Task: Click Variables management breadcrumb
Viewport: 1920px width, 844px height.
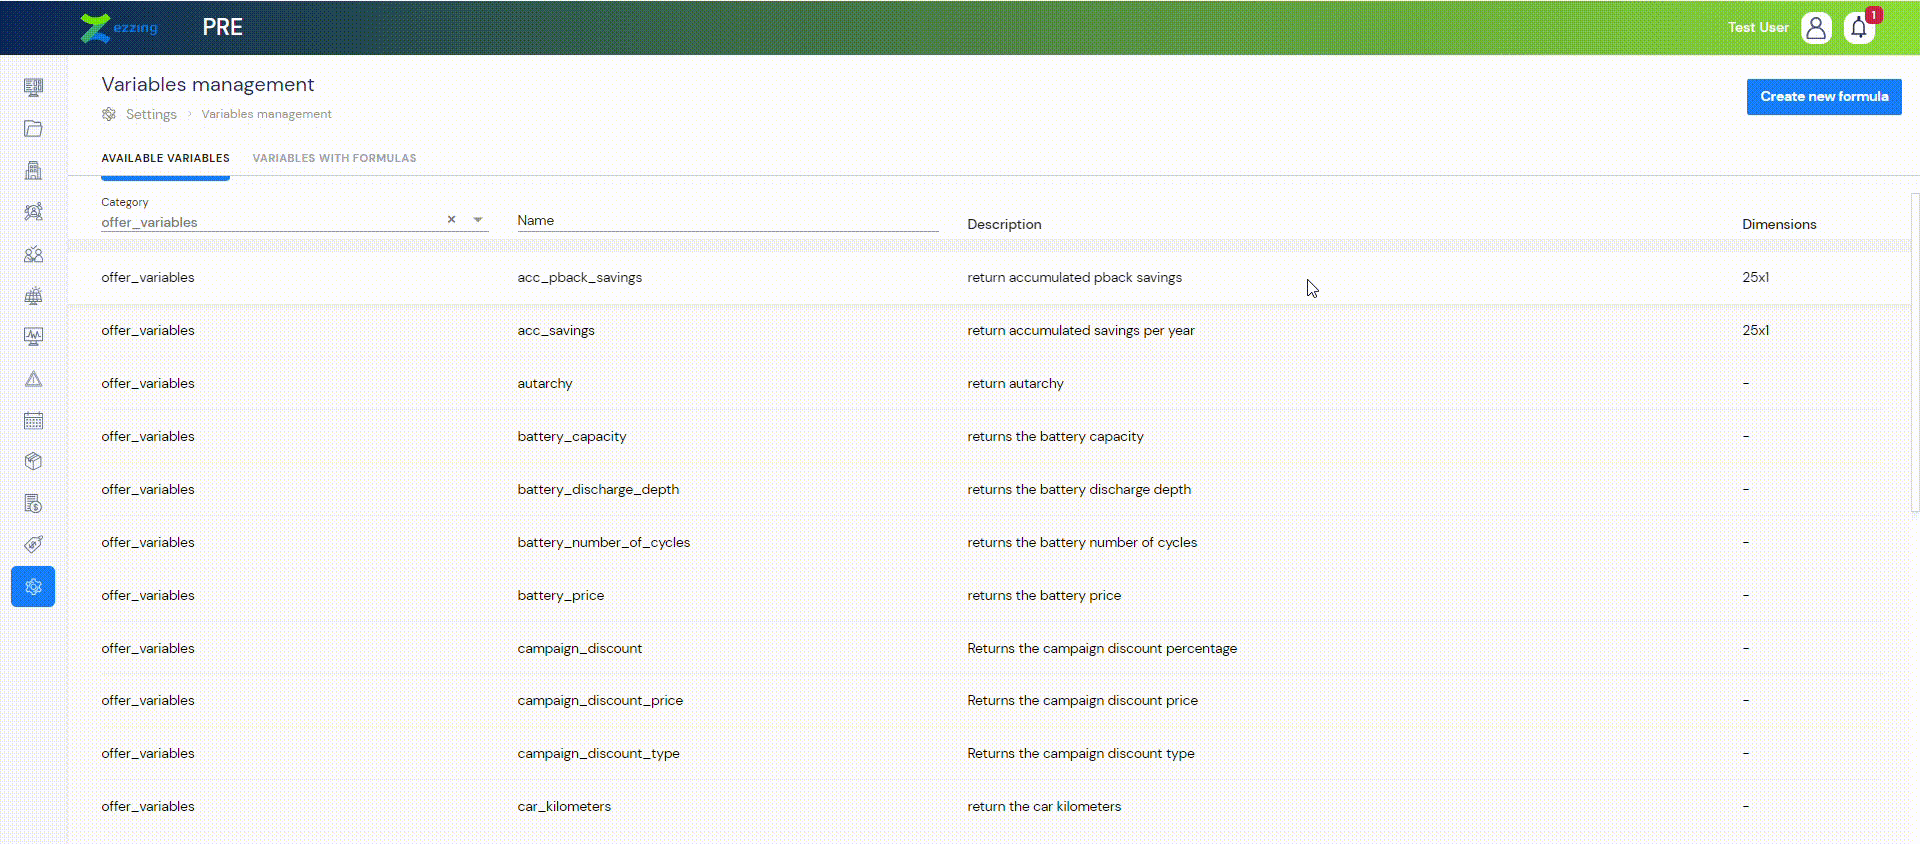Action: 266,114
